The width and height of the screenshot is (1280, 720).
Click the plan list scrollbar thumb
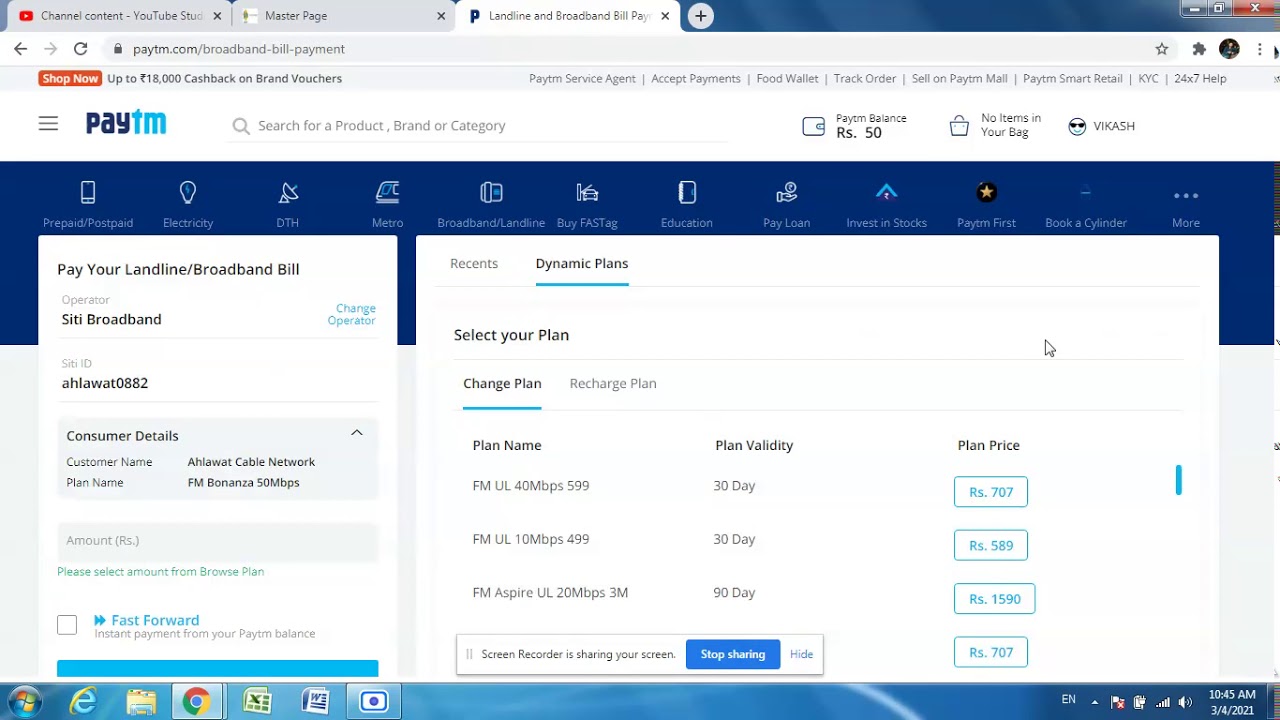[x=1179, y=480]
